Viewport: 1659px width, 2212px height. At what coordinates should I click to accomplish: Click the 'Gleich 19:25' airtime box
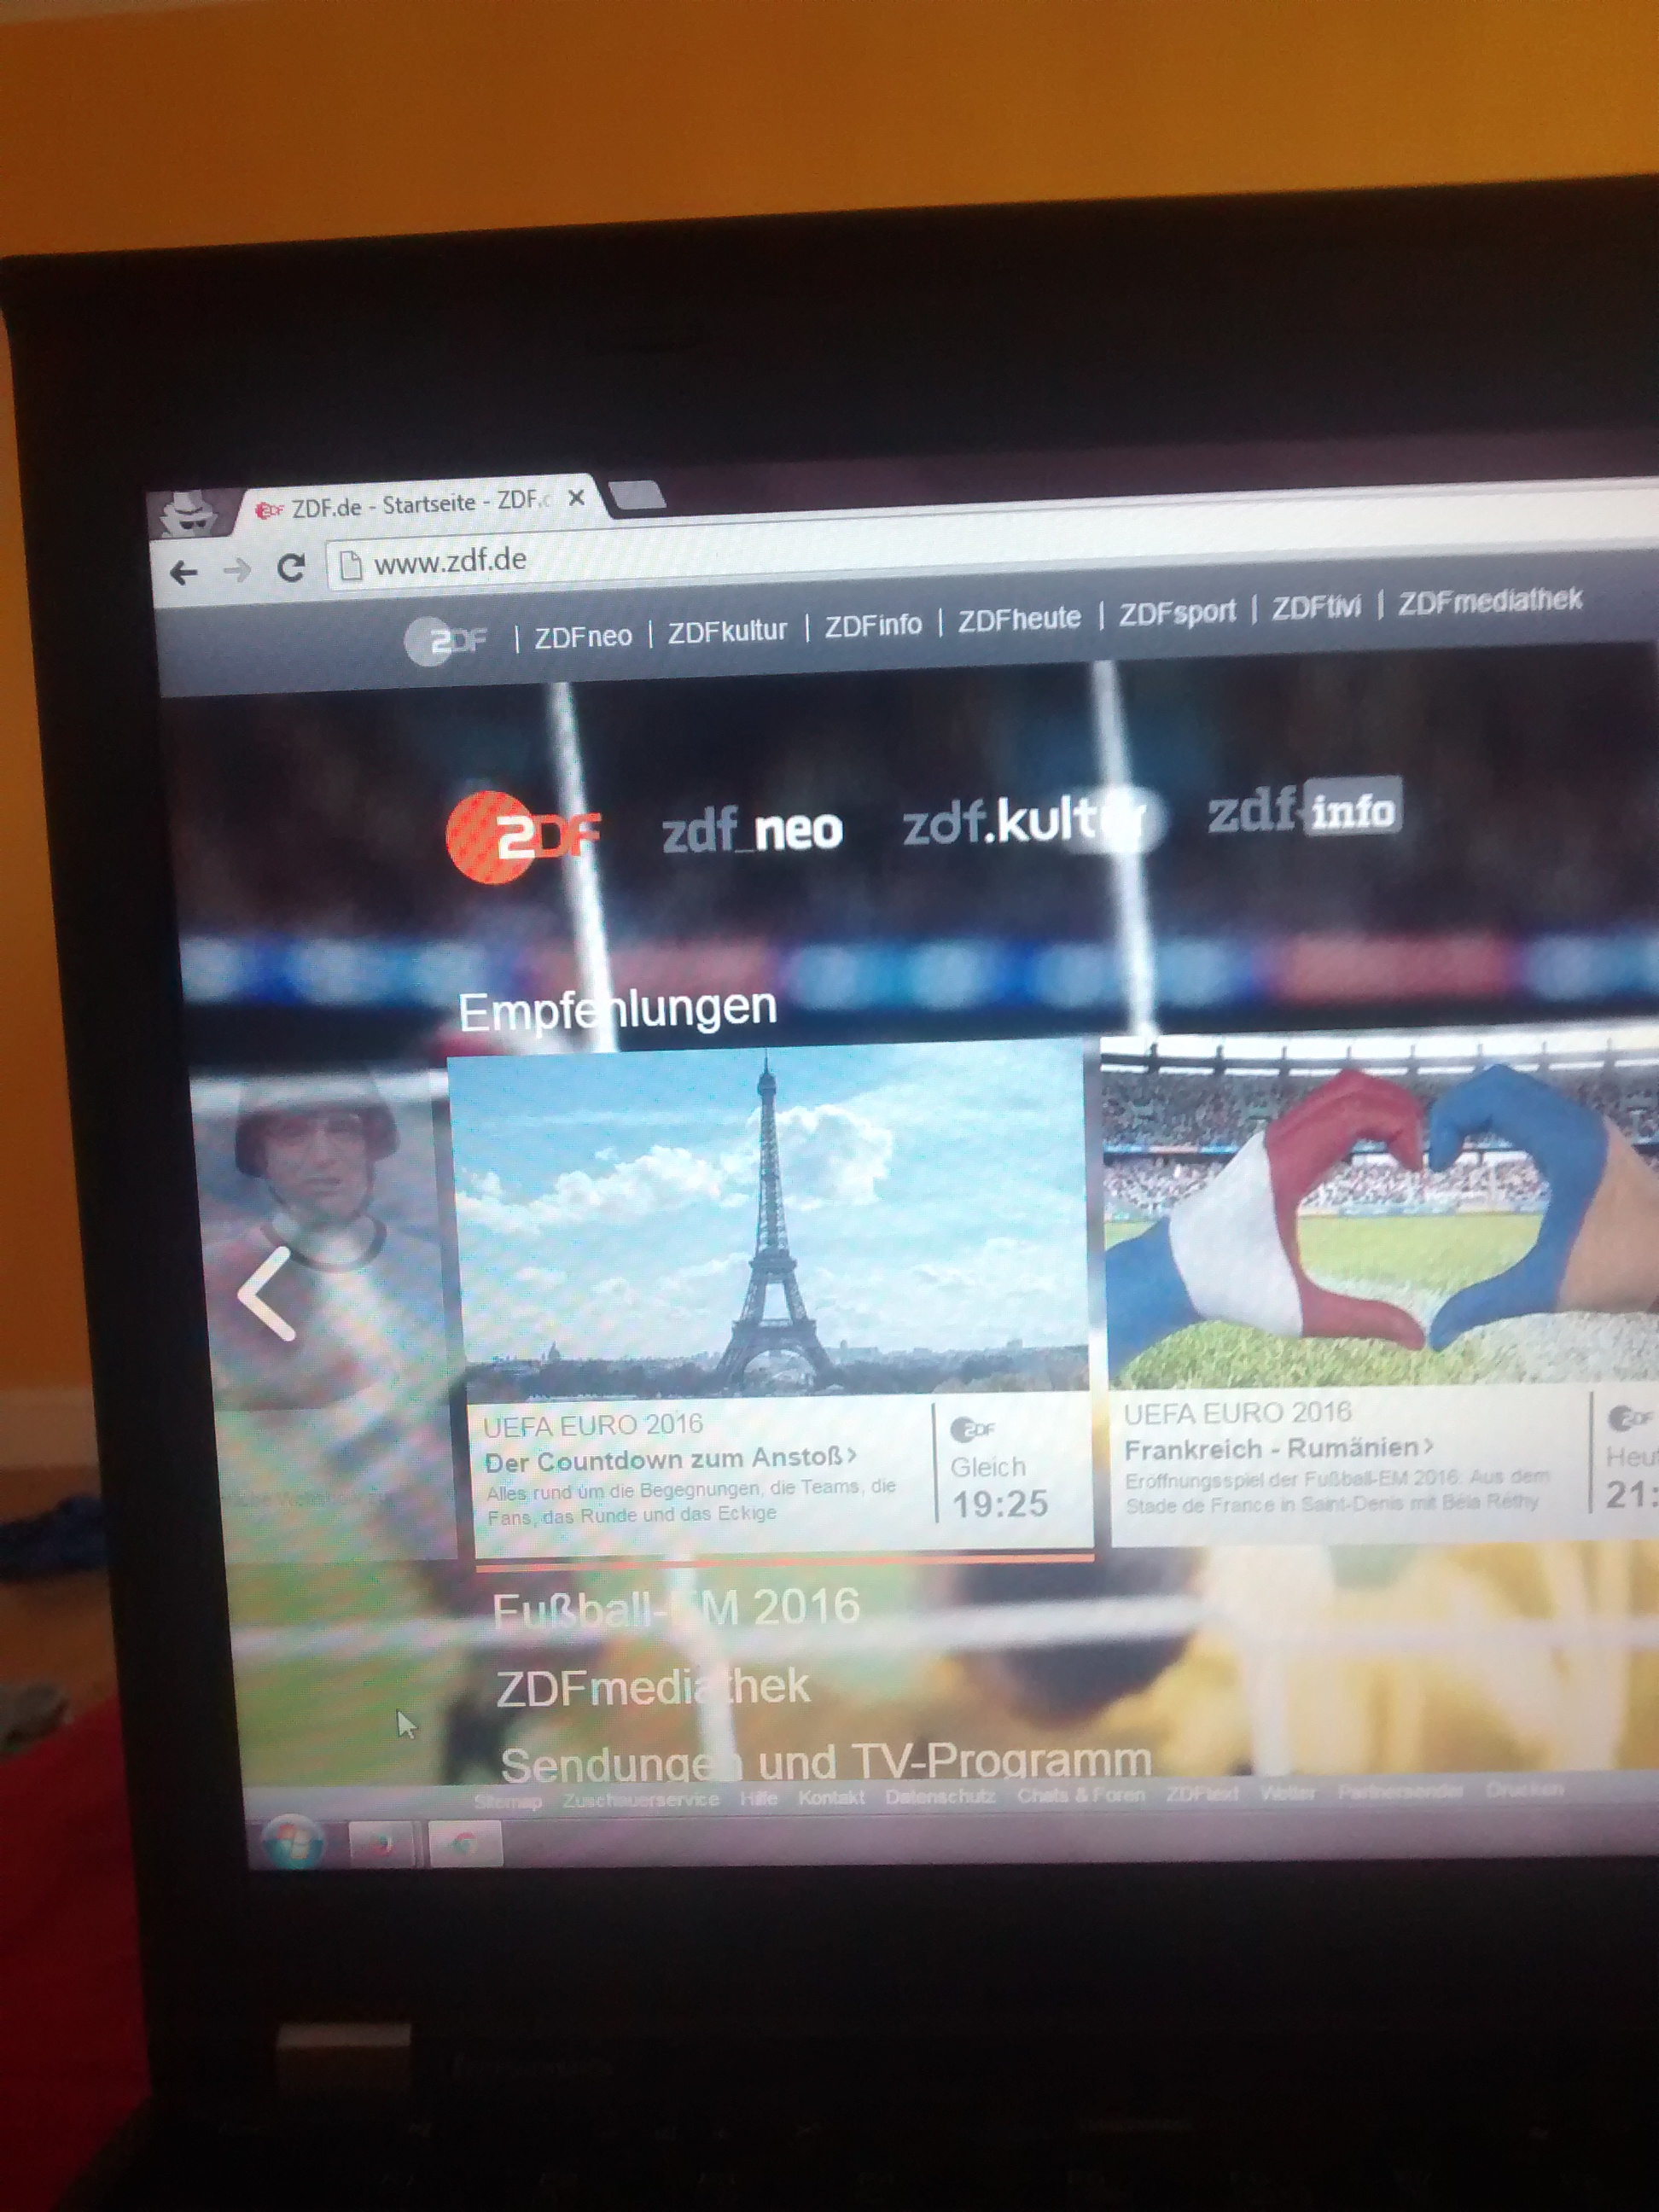1000,1486
